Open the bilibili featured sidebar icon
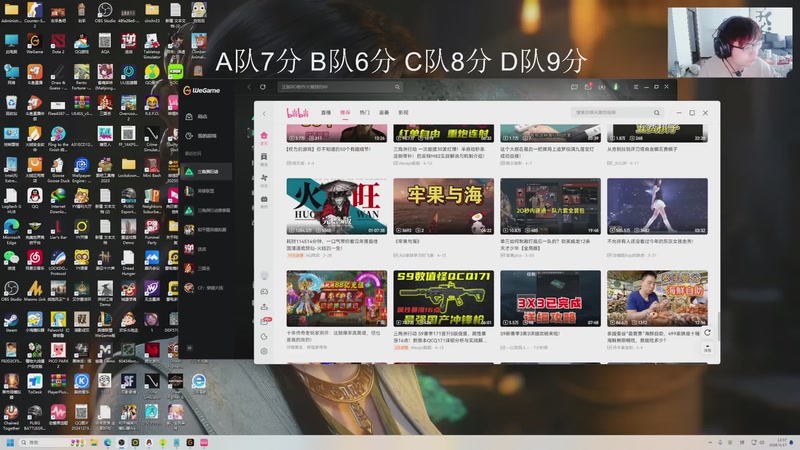Viewport: 800px width, 450px height. (264, 157)
